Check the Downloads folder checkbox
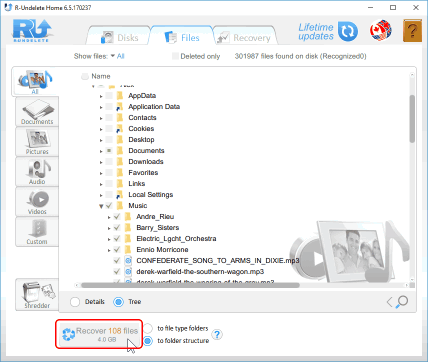 click(x=109, y=162)
